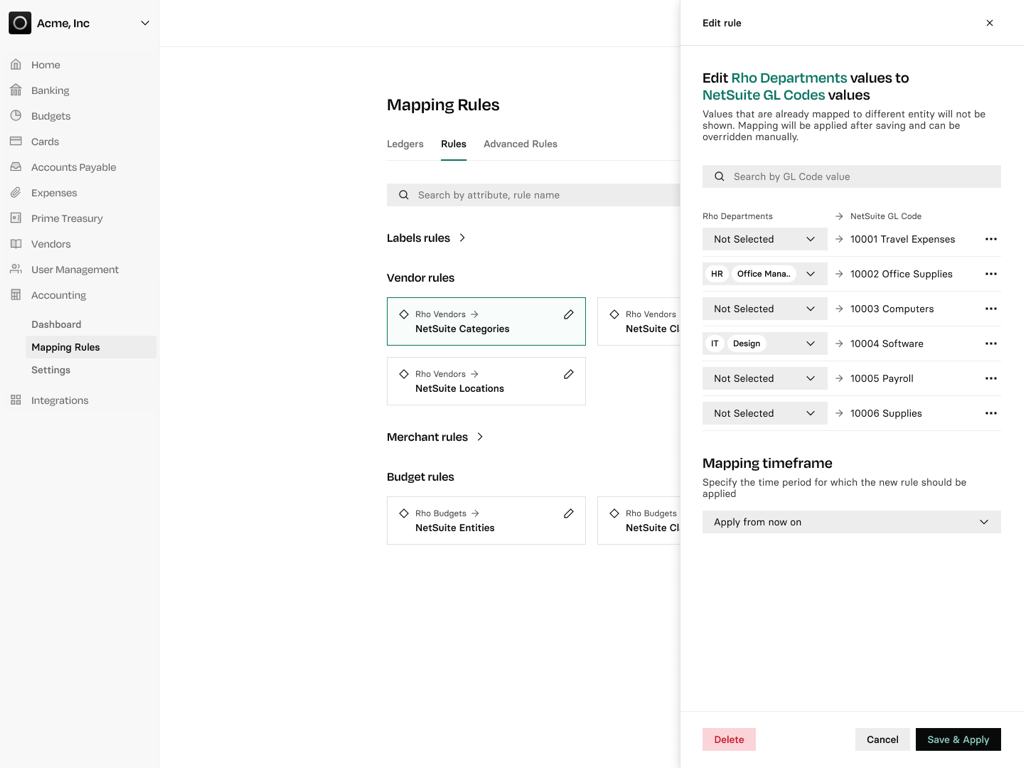1024x768 pixels.
Task: Click the Prime Treasury icon
Action: (x=16, y=218)
